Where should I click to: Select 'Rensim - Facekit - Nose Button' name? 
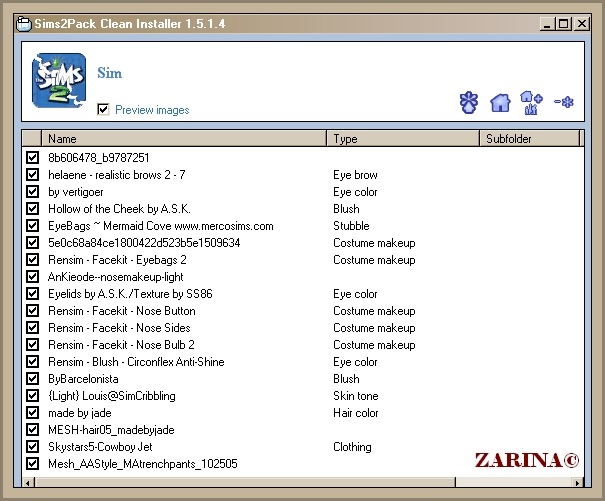(x=122, y=311)
